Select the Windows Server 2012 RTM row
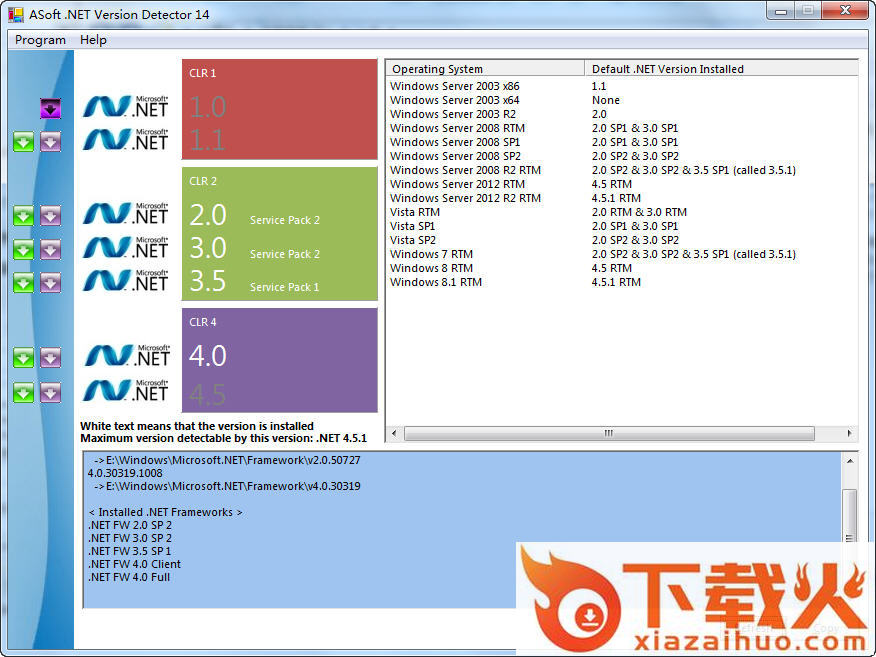 click(622, 184)
